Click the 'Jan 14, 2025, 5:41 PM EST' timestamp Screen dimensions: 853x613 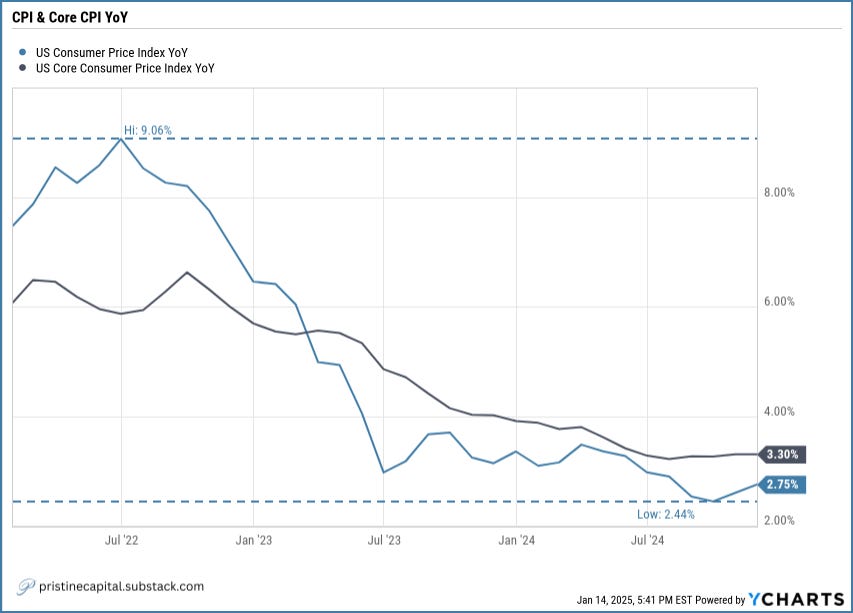tap(634, 600)
